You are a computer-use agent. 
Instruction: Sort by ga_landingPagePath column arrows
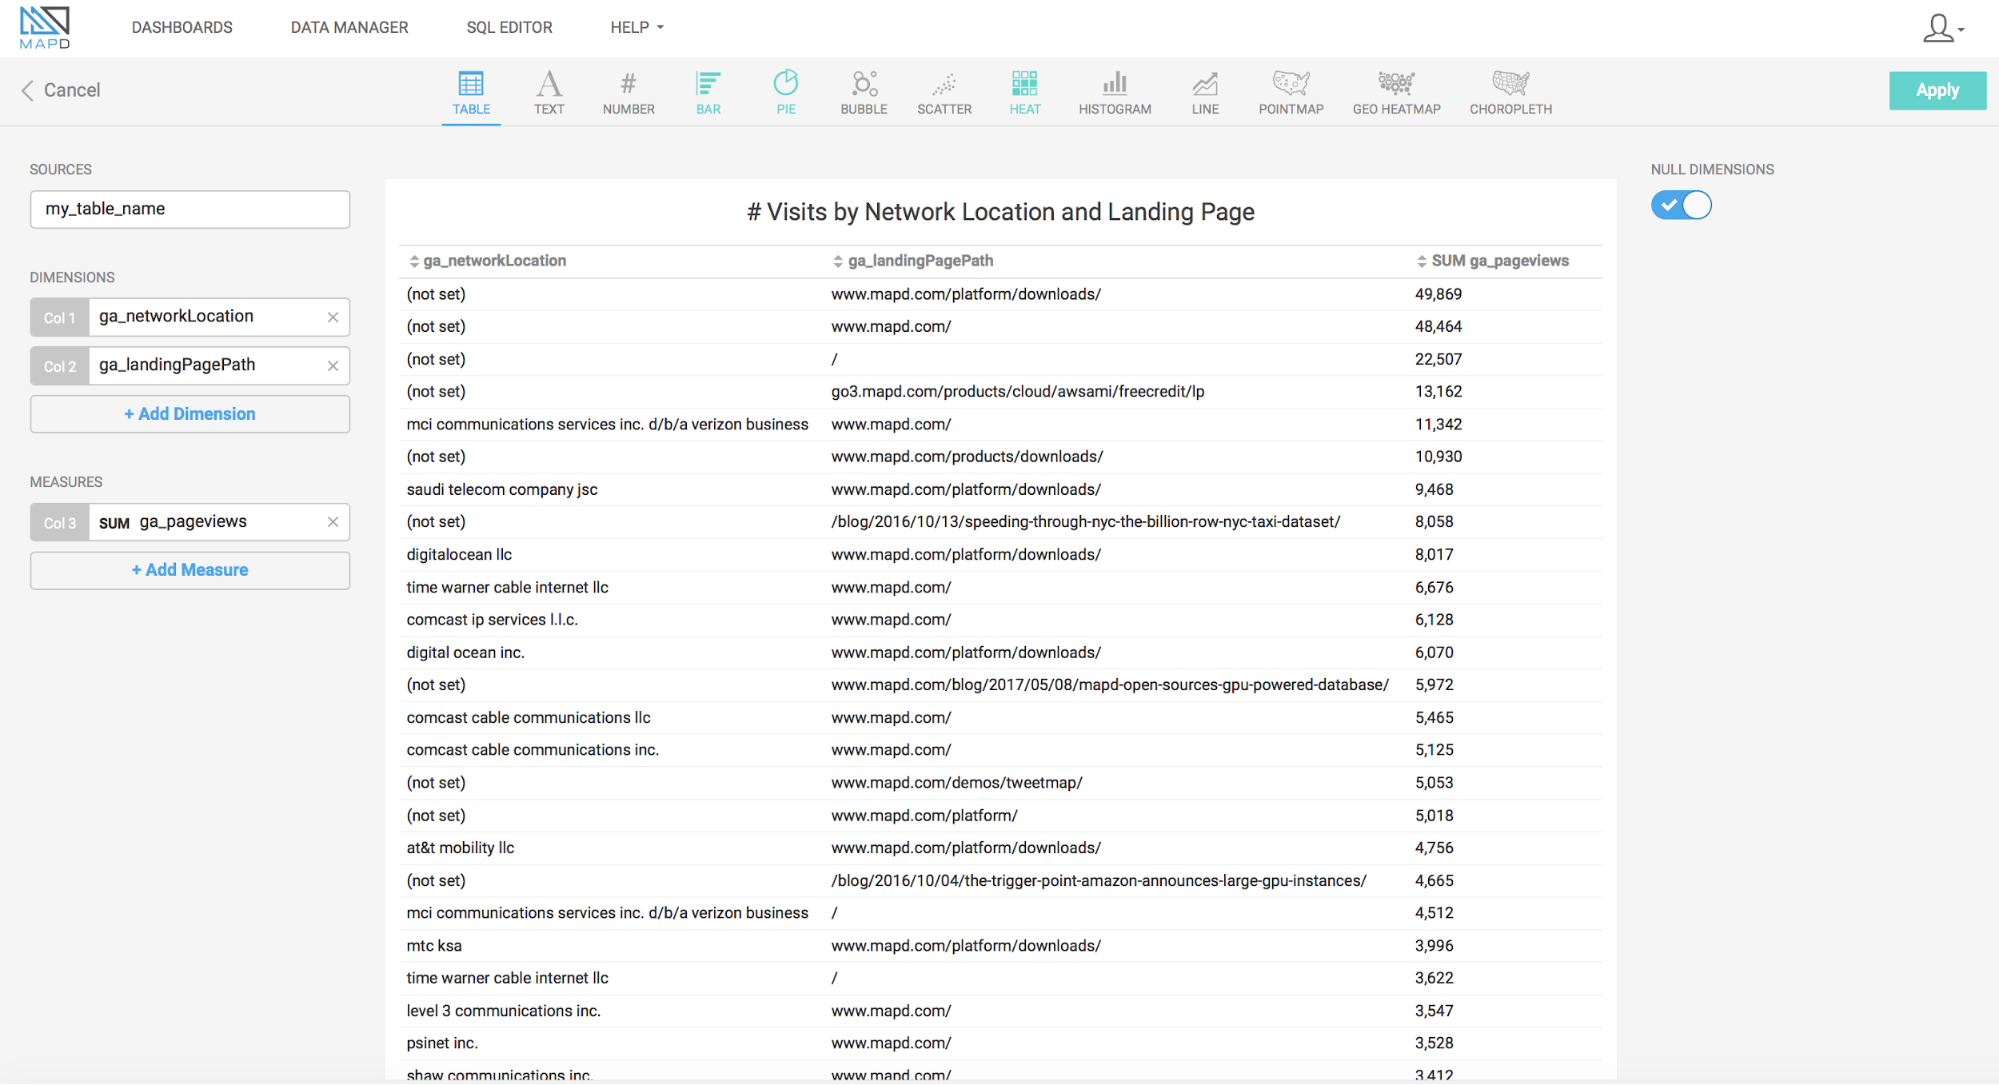click(x=838, y=261)
